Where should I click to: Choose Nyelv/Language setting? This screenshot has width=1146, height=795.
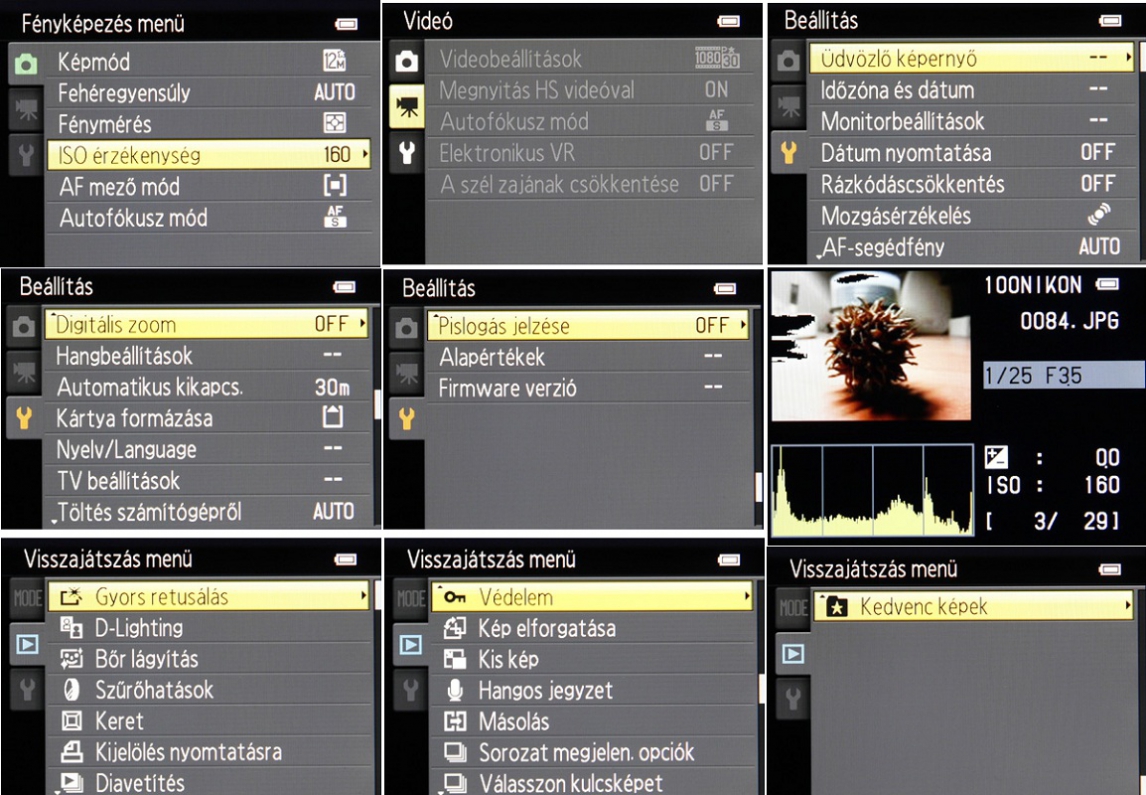click(126, 450)
